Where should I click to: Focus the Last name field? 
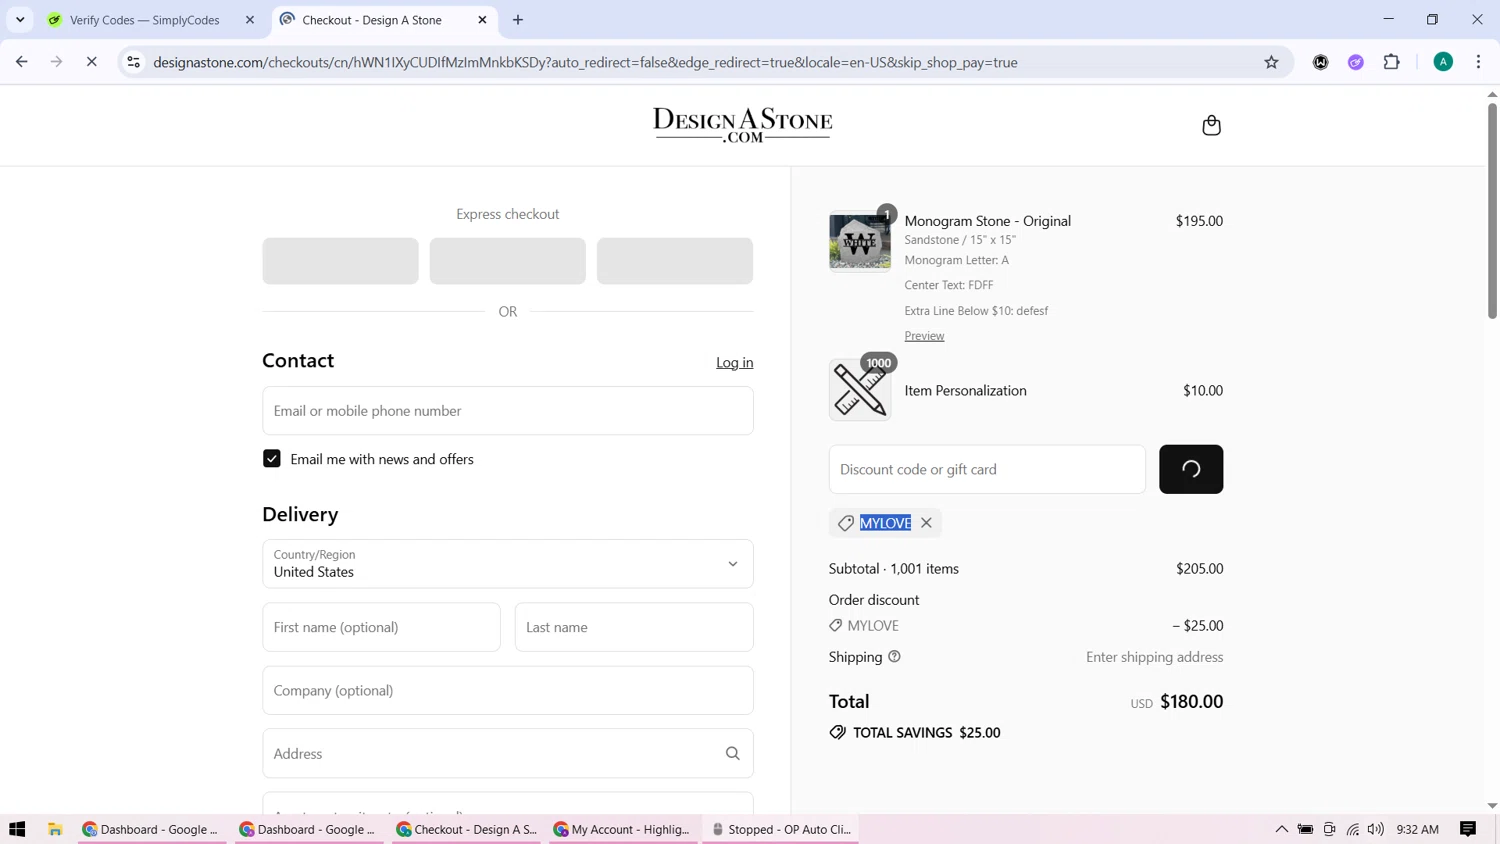634,627
